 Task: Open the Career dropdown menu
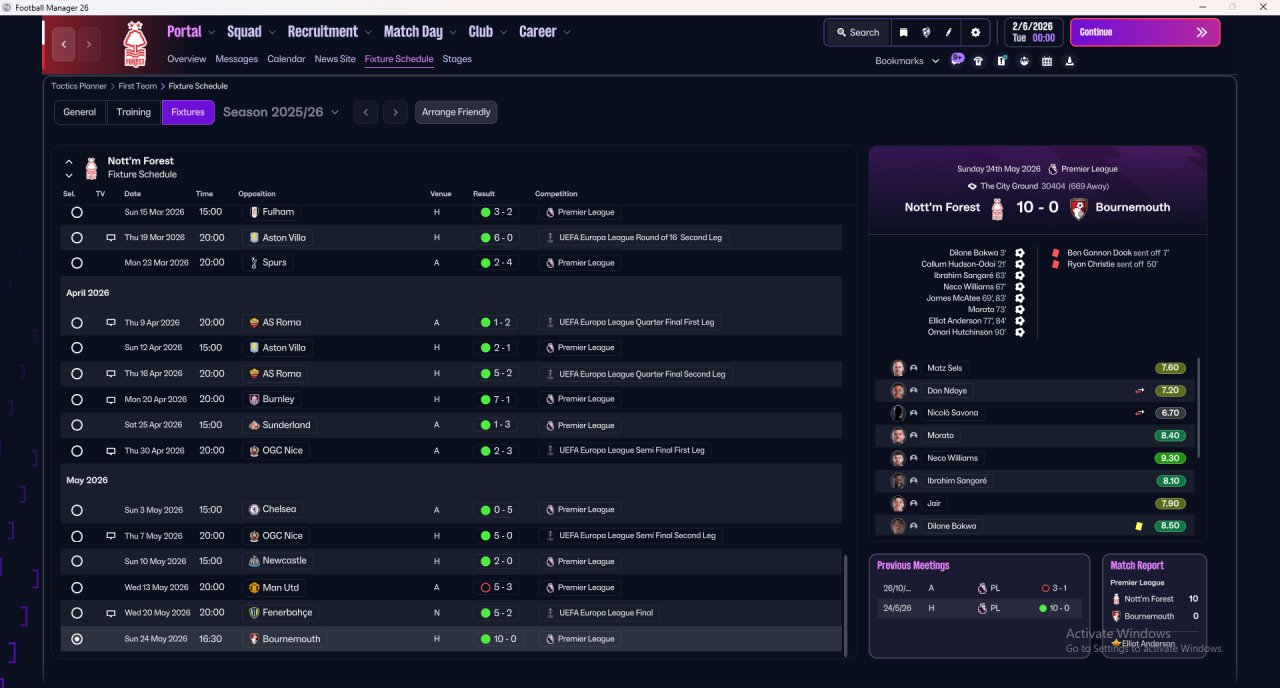[545, 32]
